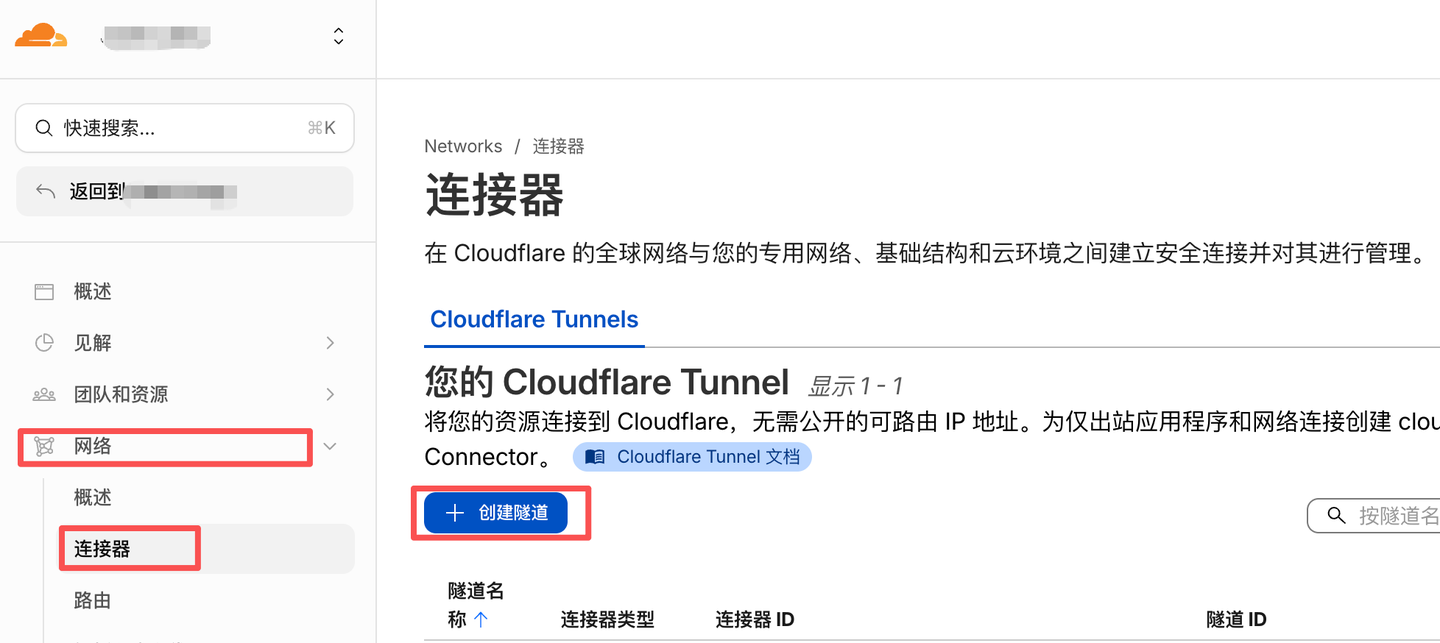The height and width of the screenshot is (643, 1440).
Task: Expand the 团队和资源 submenu chevron
Action: 330,394
